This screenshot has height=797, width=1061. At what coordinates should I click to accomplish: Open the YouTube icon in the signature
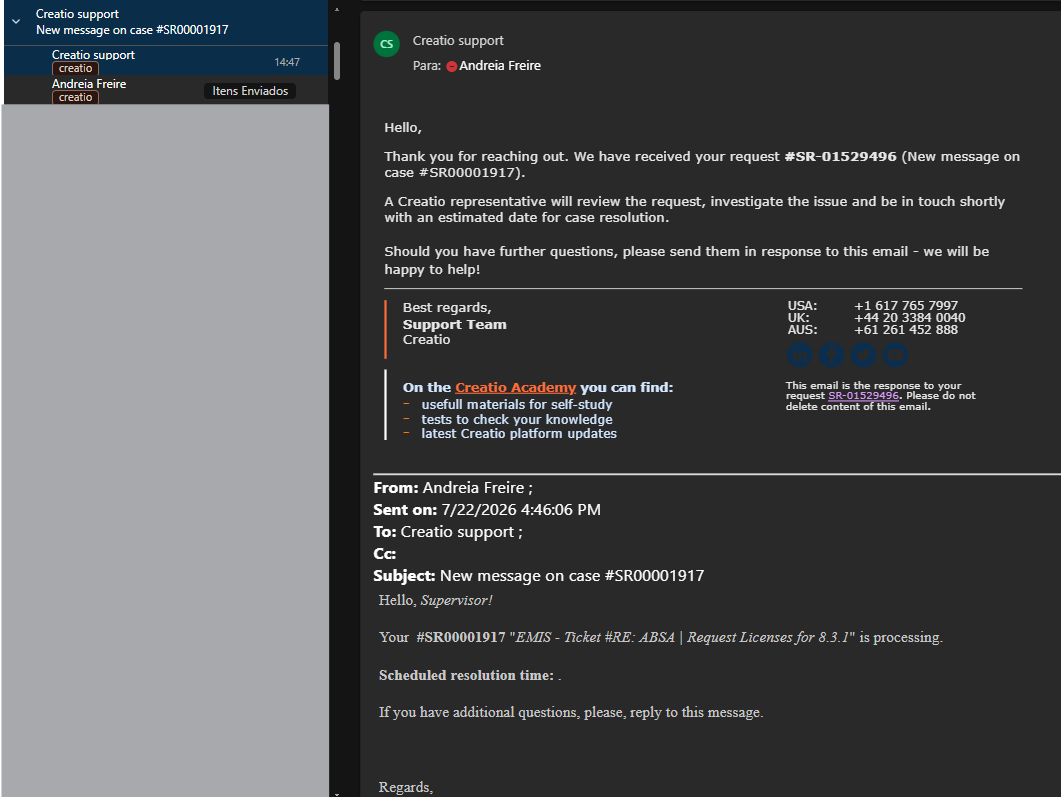(895, 355)
